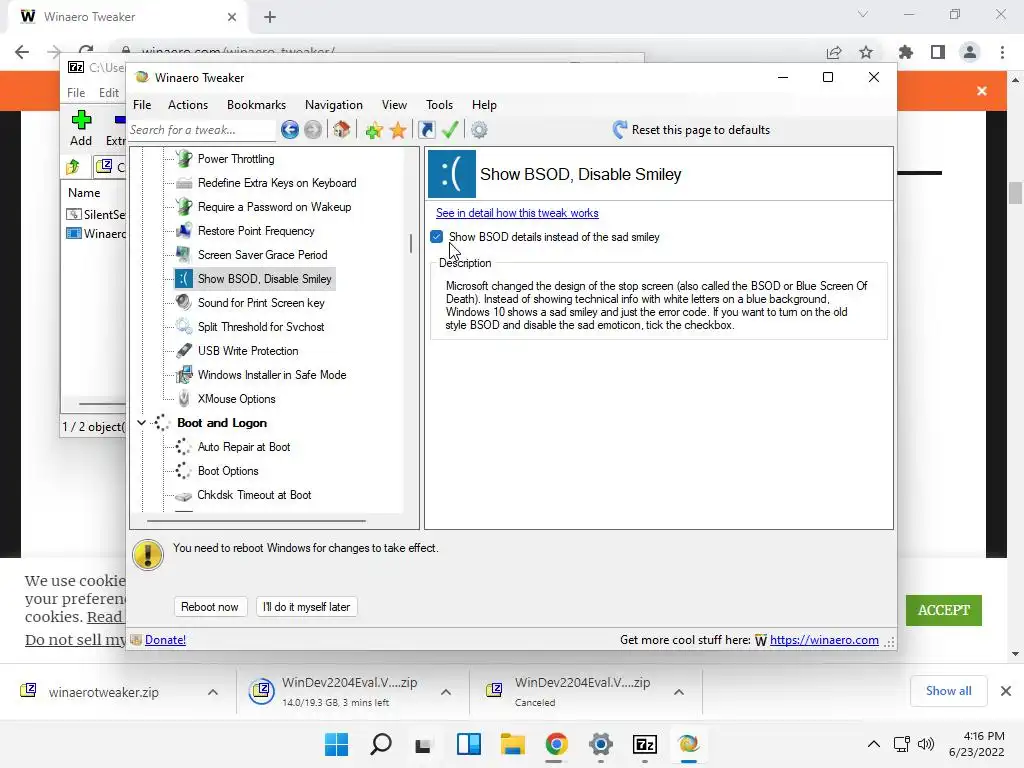
Task: Select XMouse Options in tree
Action: click(x=236, y=399)
